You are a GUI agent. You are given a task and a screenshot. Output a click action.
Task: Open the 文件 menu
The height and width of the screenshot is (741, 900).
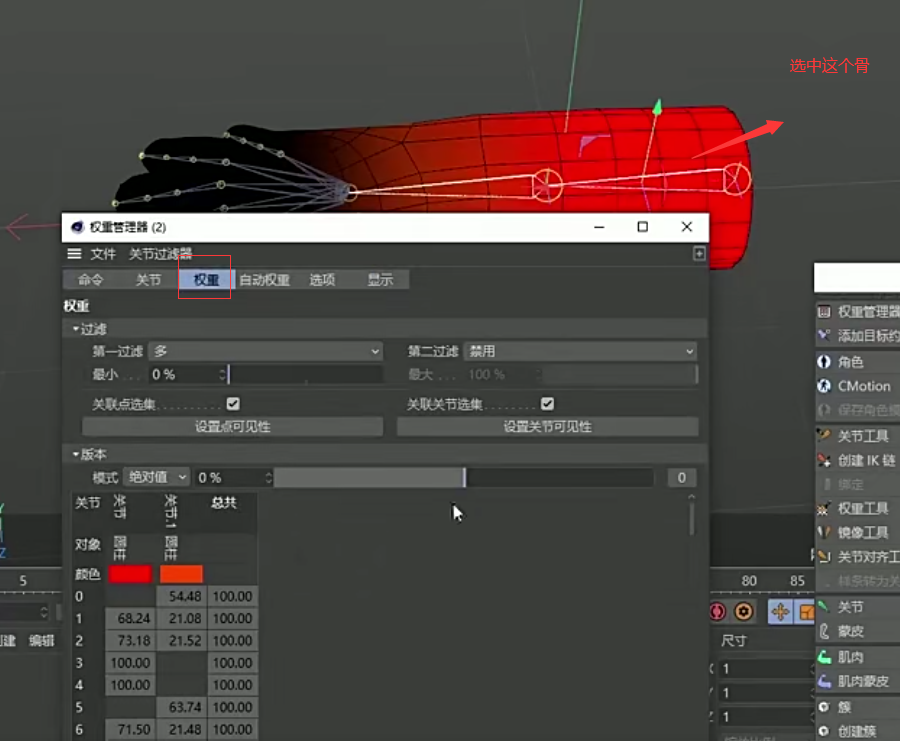[103, 254]
